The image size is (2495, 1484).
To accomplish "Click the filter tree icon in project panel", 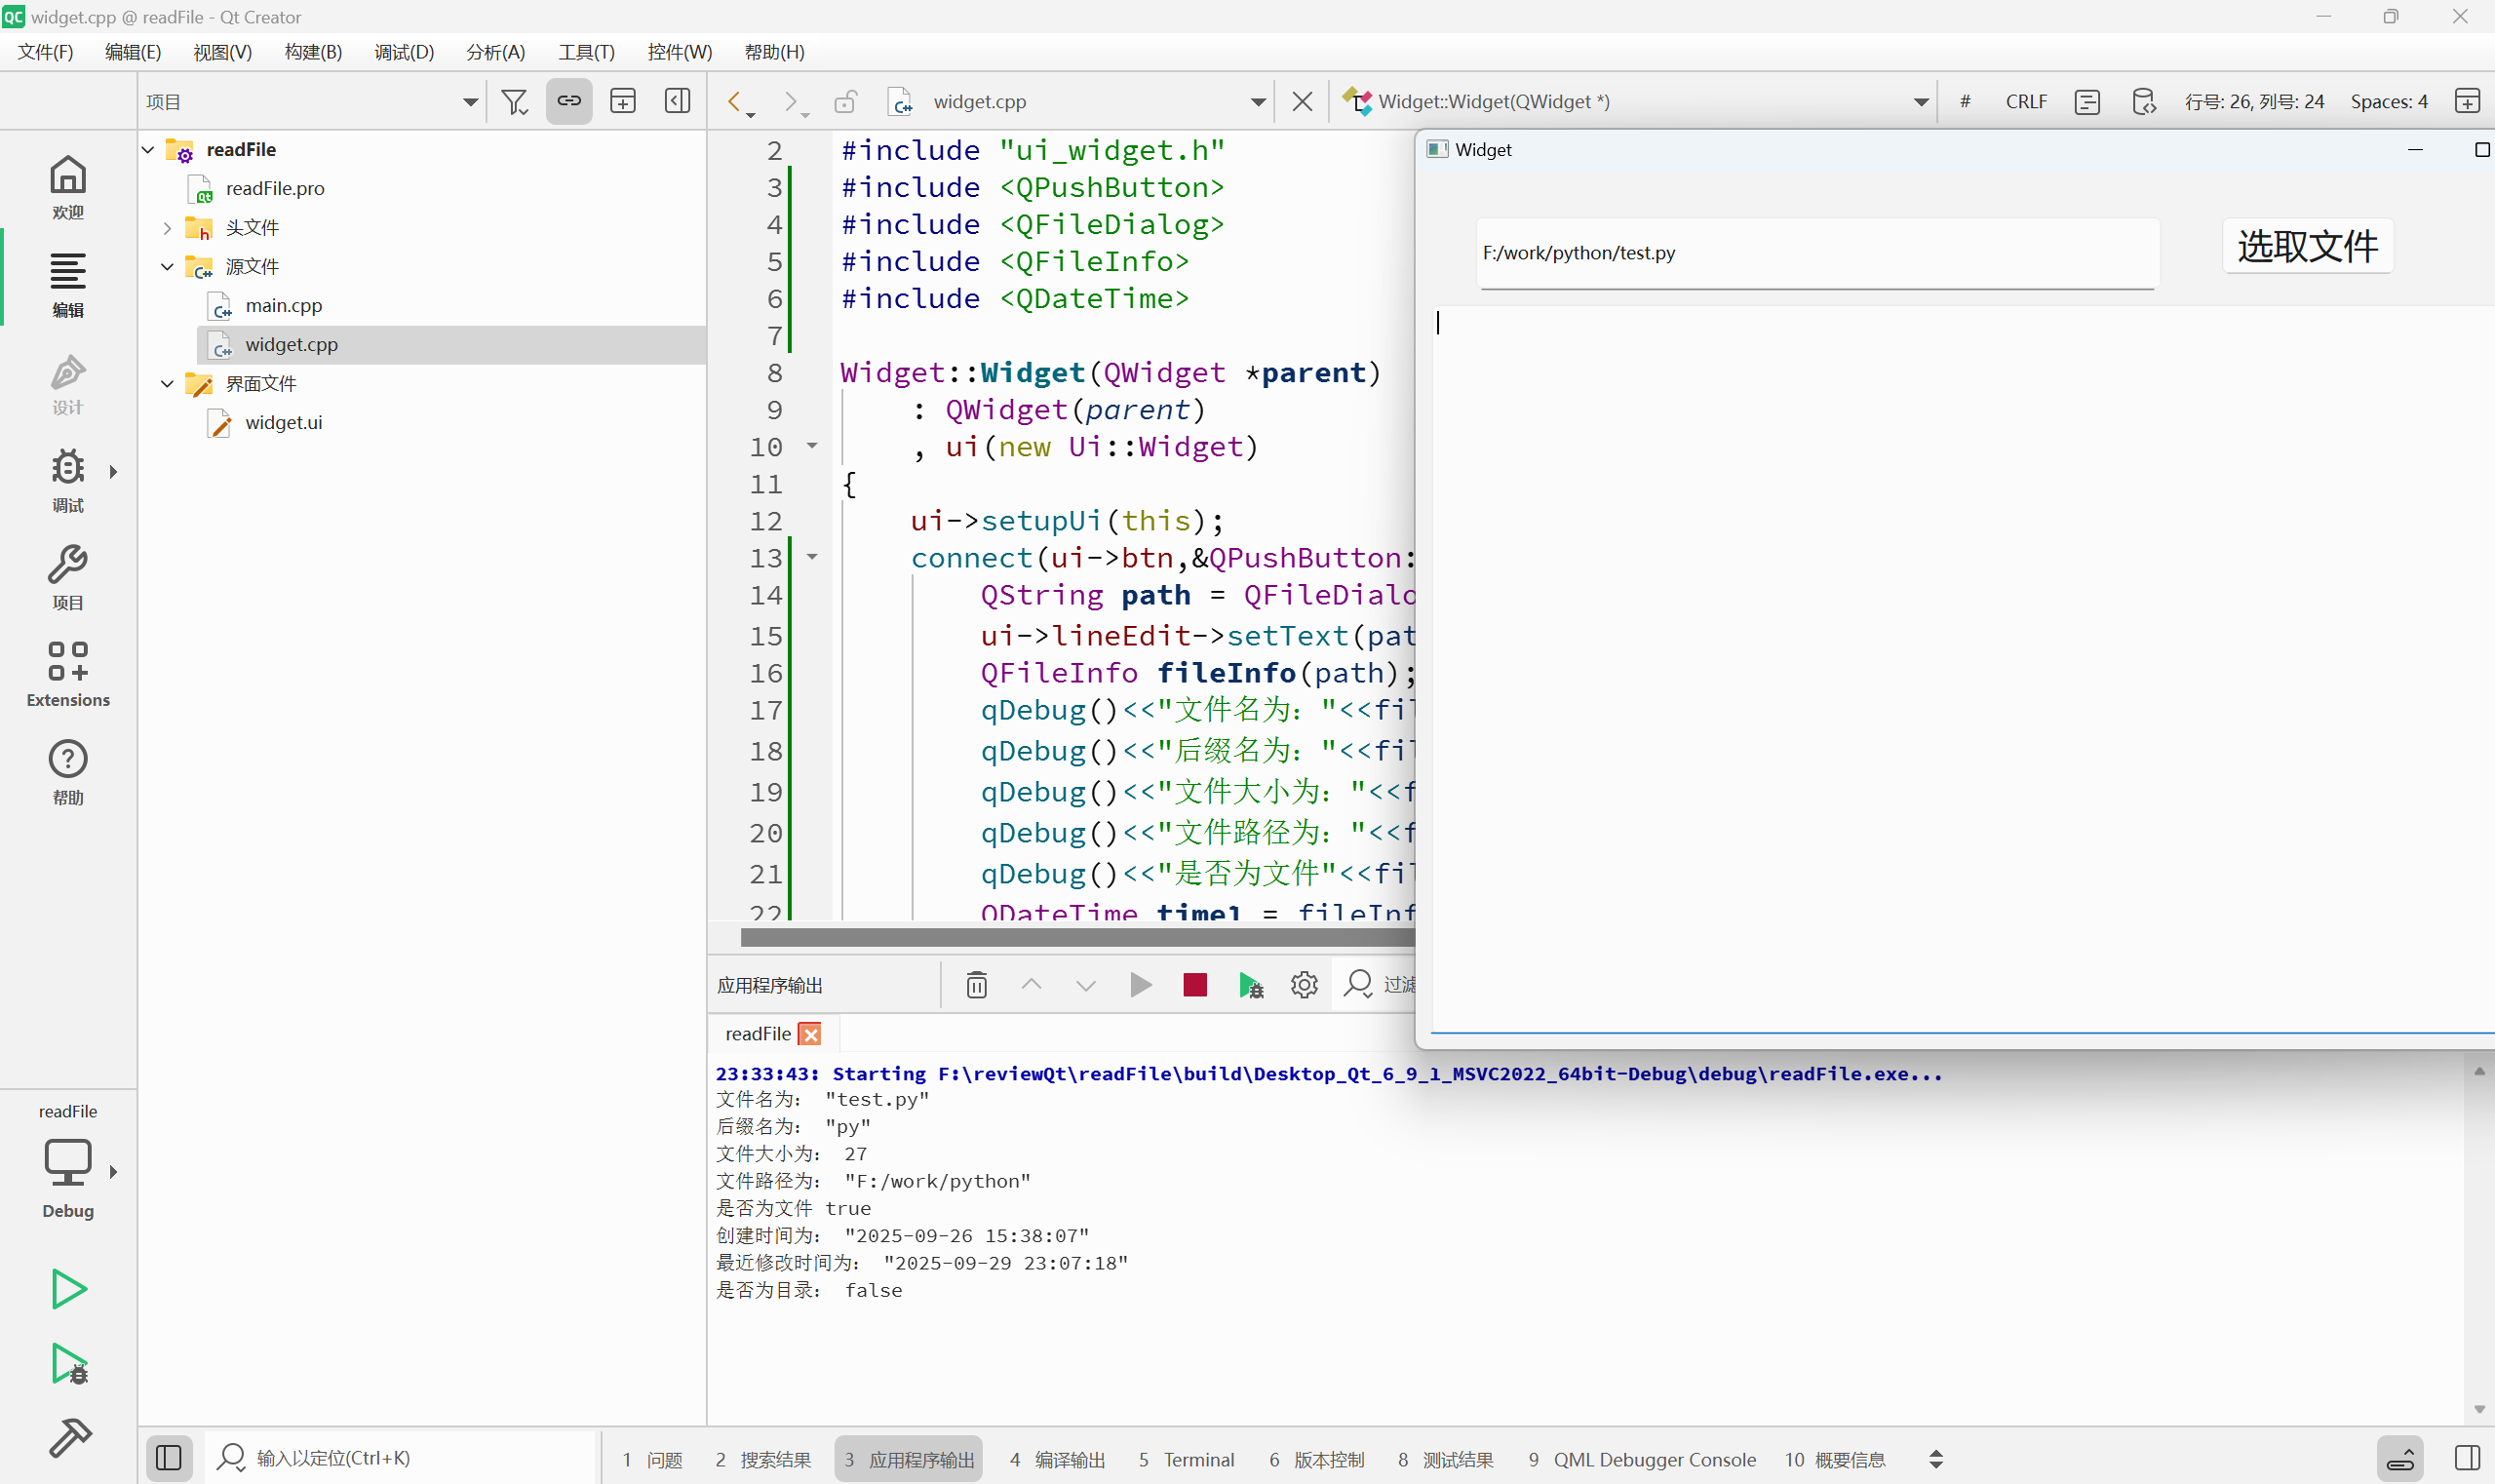I will pos(514,102).
